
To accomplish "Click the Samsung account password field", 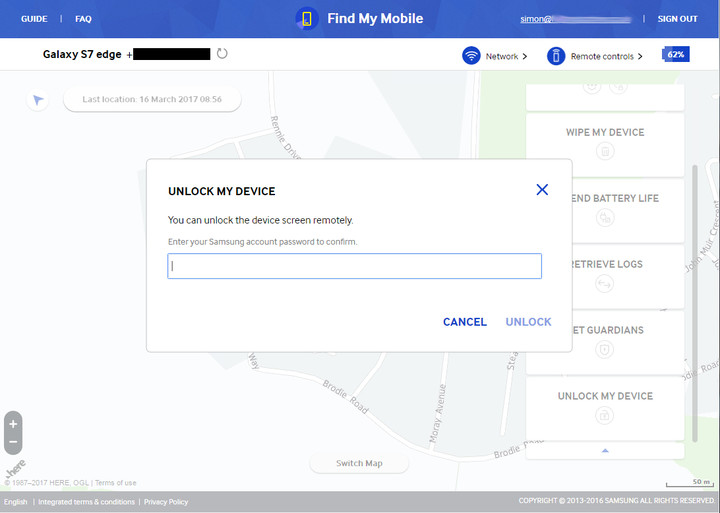I will pos(354,266).
